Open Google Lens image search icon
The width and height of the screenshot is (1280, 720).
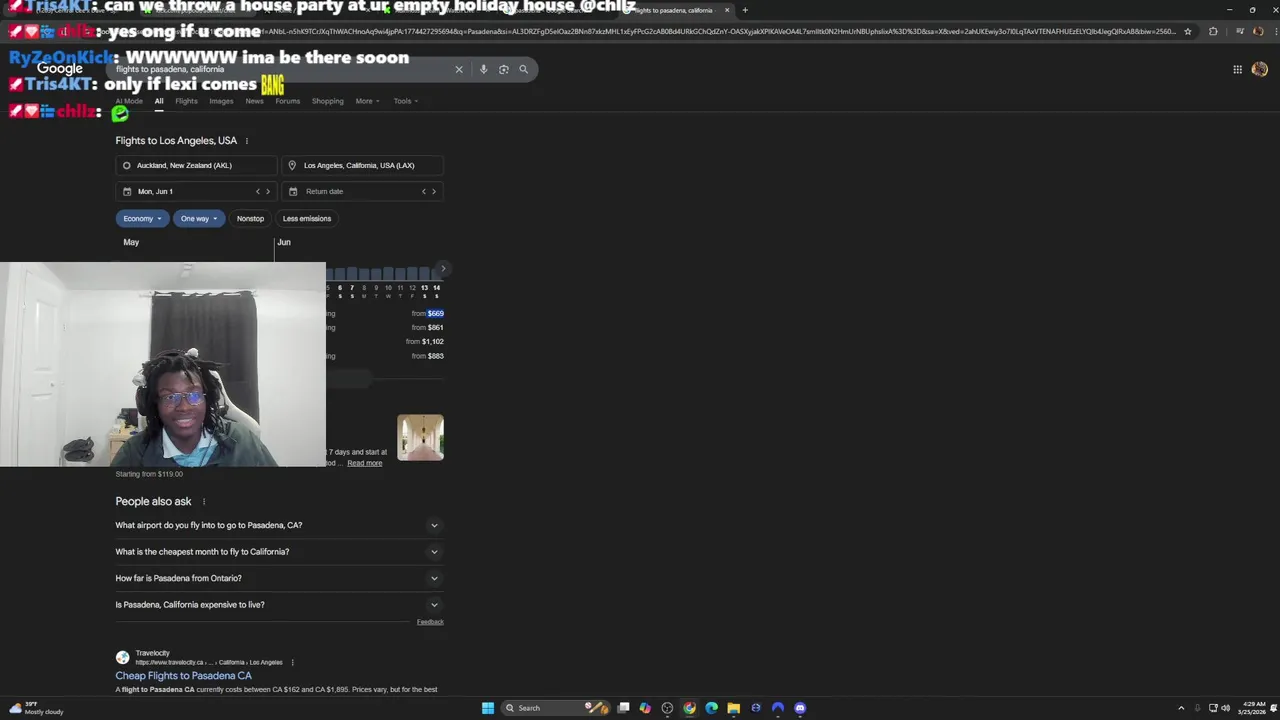[x=504, y=69]
